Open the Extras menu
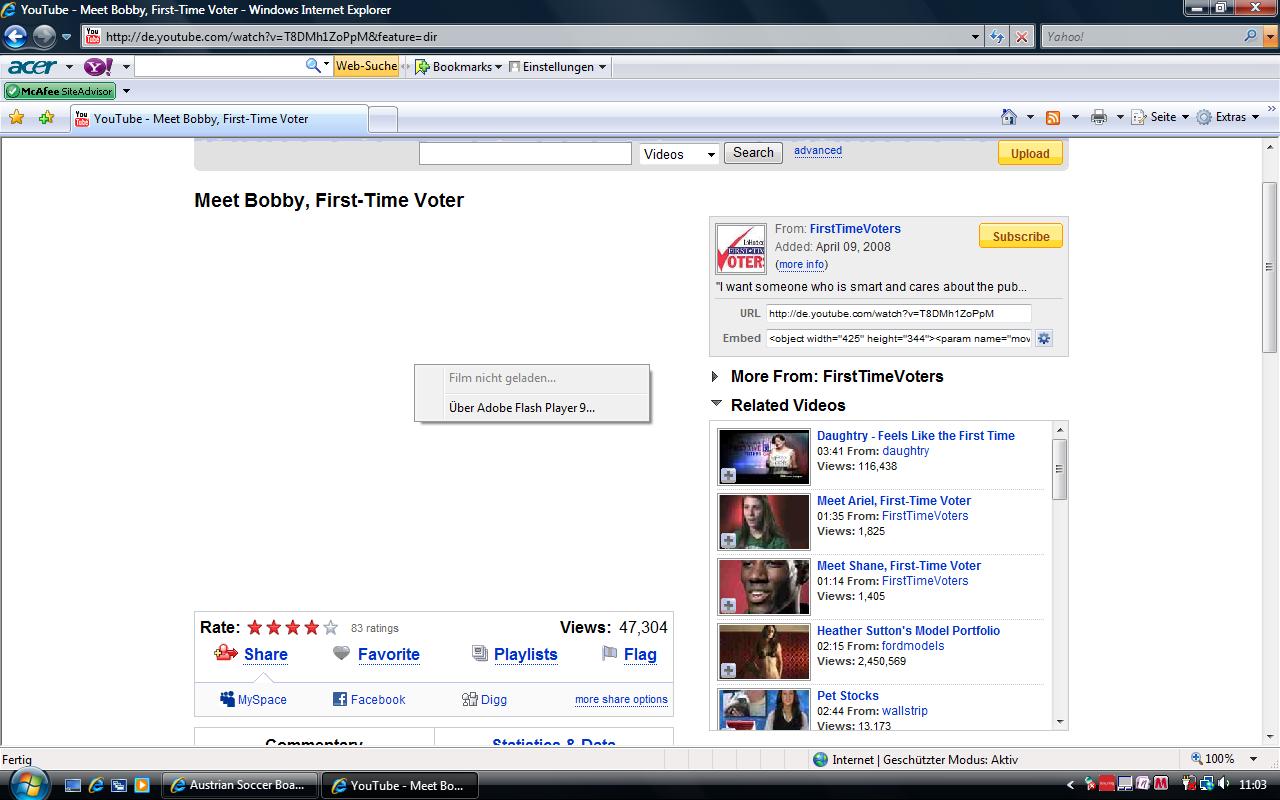Image resolution: width=1280 pixels, height=800 pixels. coord(1228,117)
